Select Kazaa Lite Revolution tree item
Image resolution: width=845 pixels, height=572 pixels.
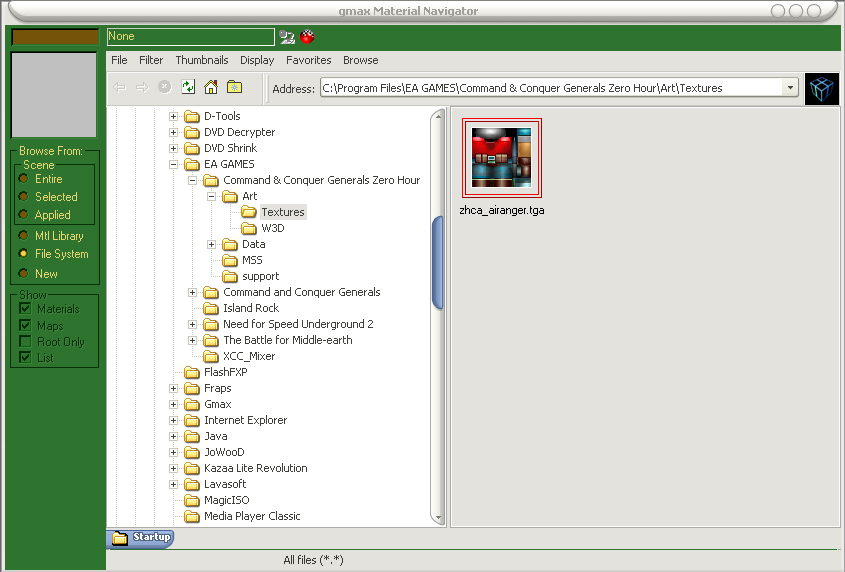[x=255, y=468]
